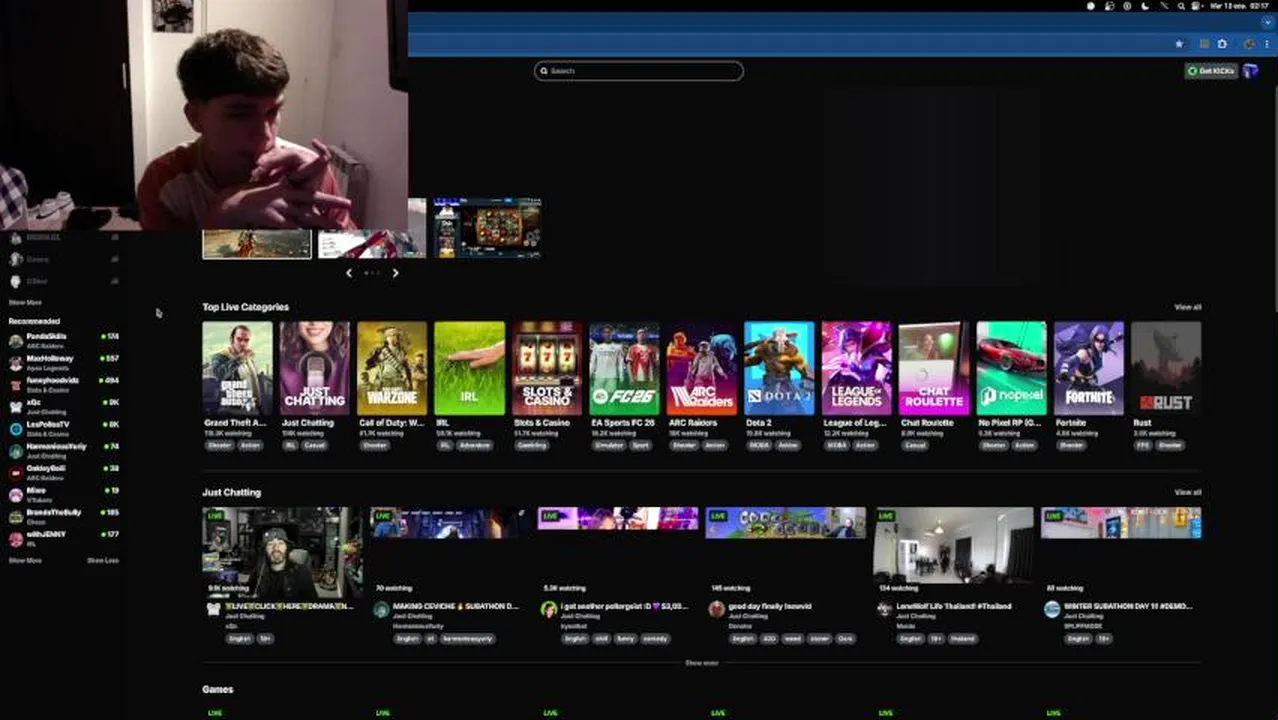
Task: Click the macOS date and time
Action: [1237, 6]
